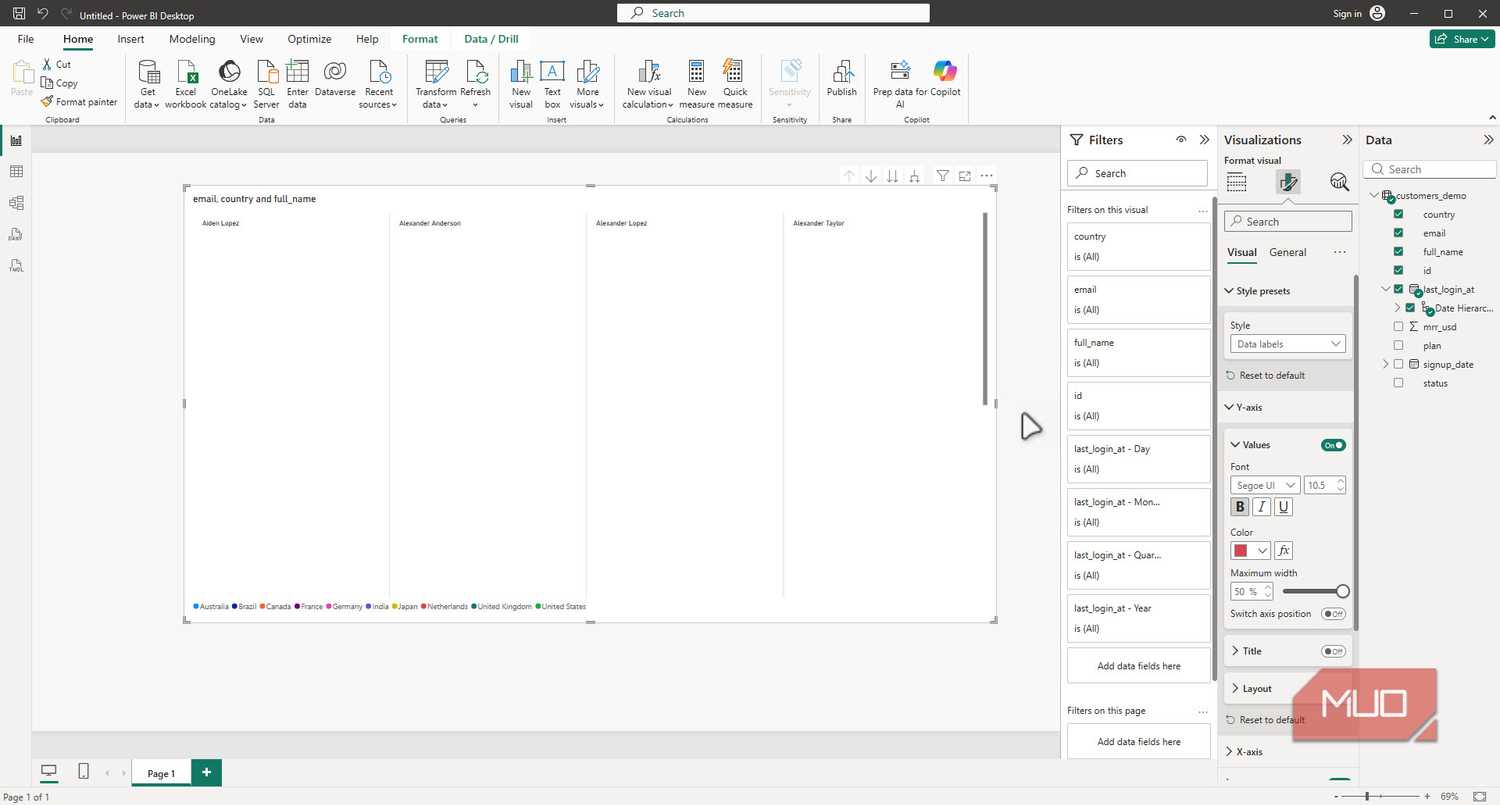Screen dimensions: 1500x805
Task: Open the View ribbon tab
Action: click(x=252, y=39)
